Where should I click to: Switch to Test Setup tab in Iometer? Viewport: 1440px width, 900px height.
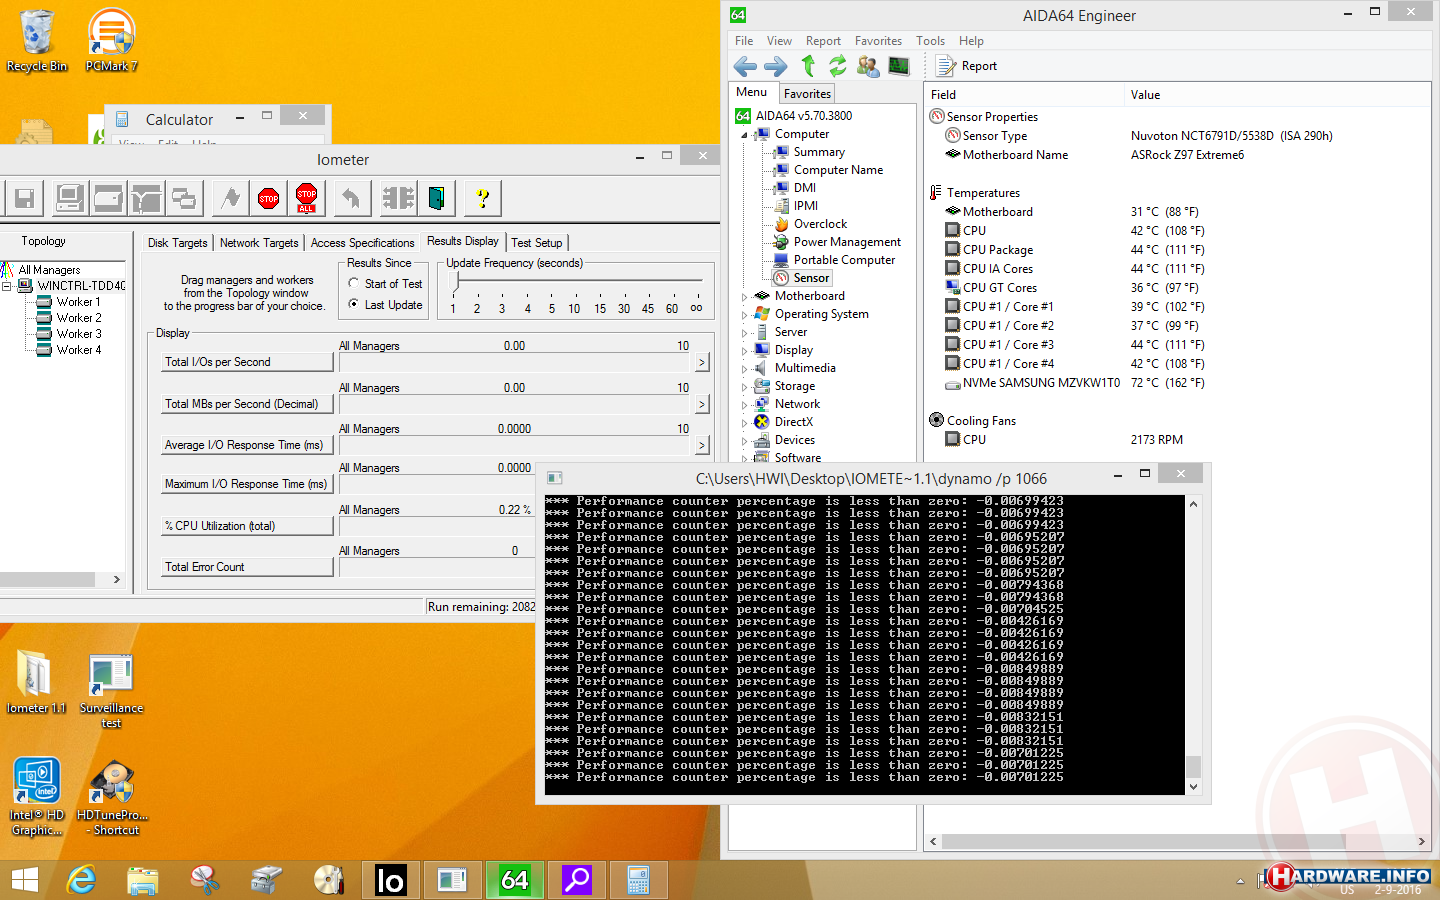(537, 243)
